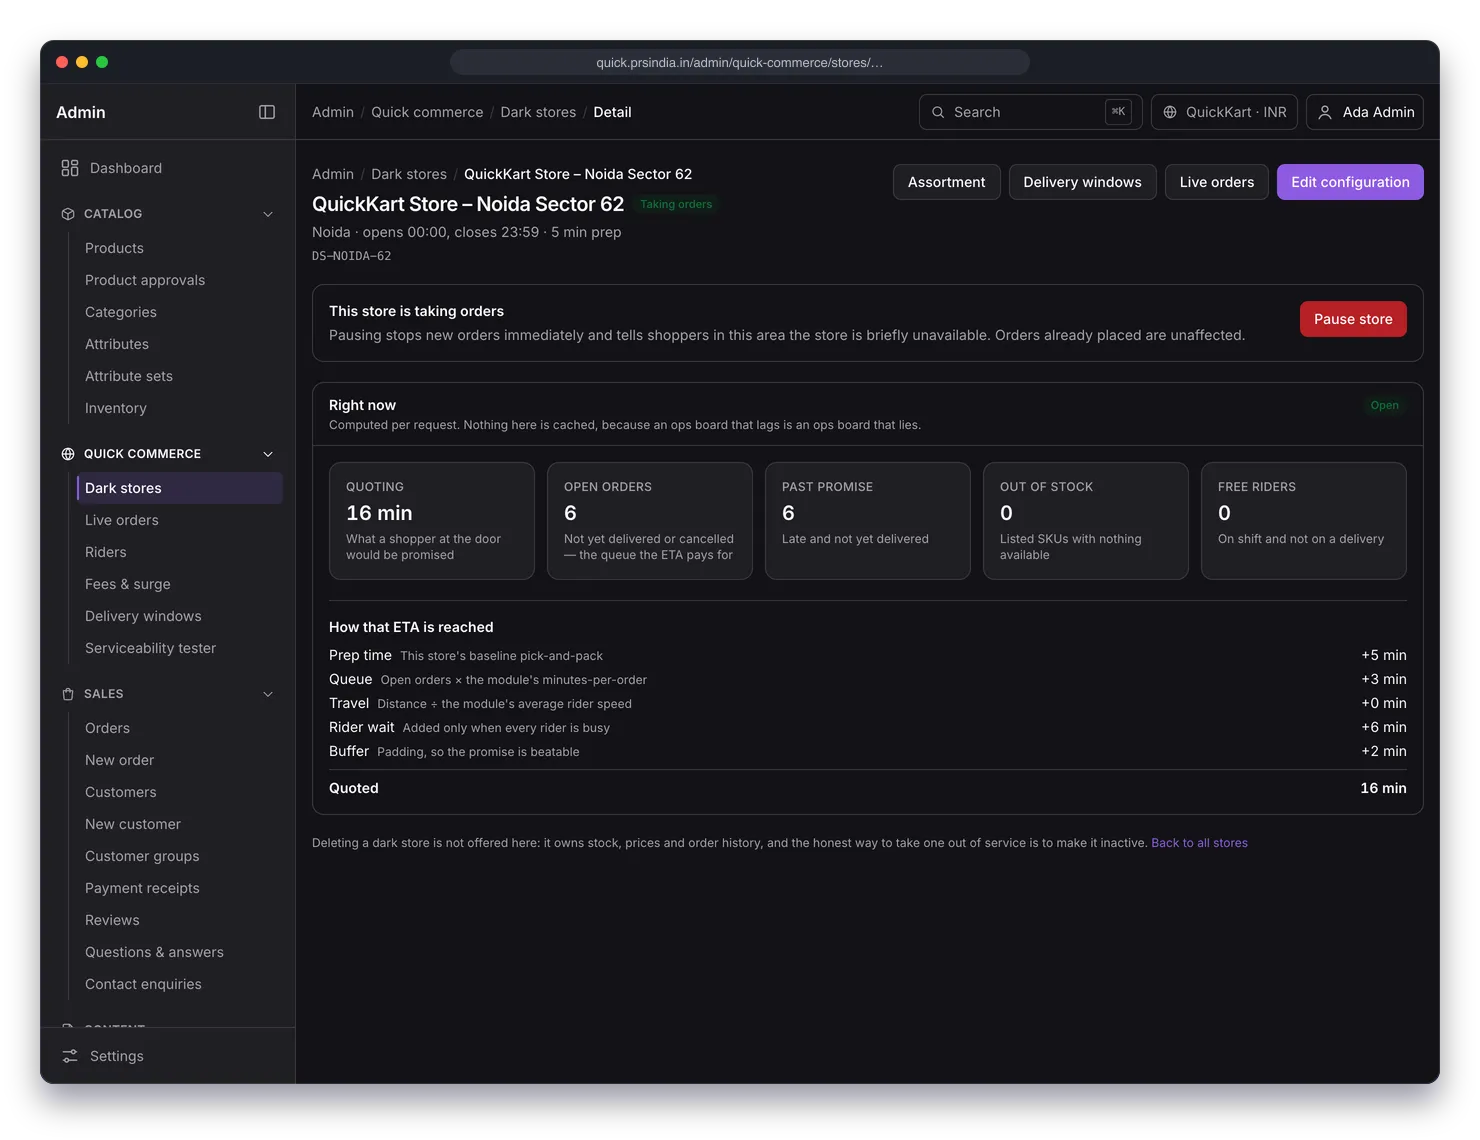The image size is (1480, 1140).
Task: Open Delivery windows in the sidebar
Action: click(x=180, y=616)
